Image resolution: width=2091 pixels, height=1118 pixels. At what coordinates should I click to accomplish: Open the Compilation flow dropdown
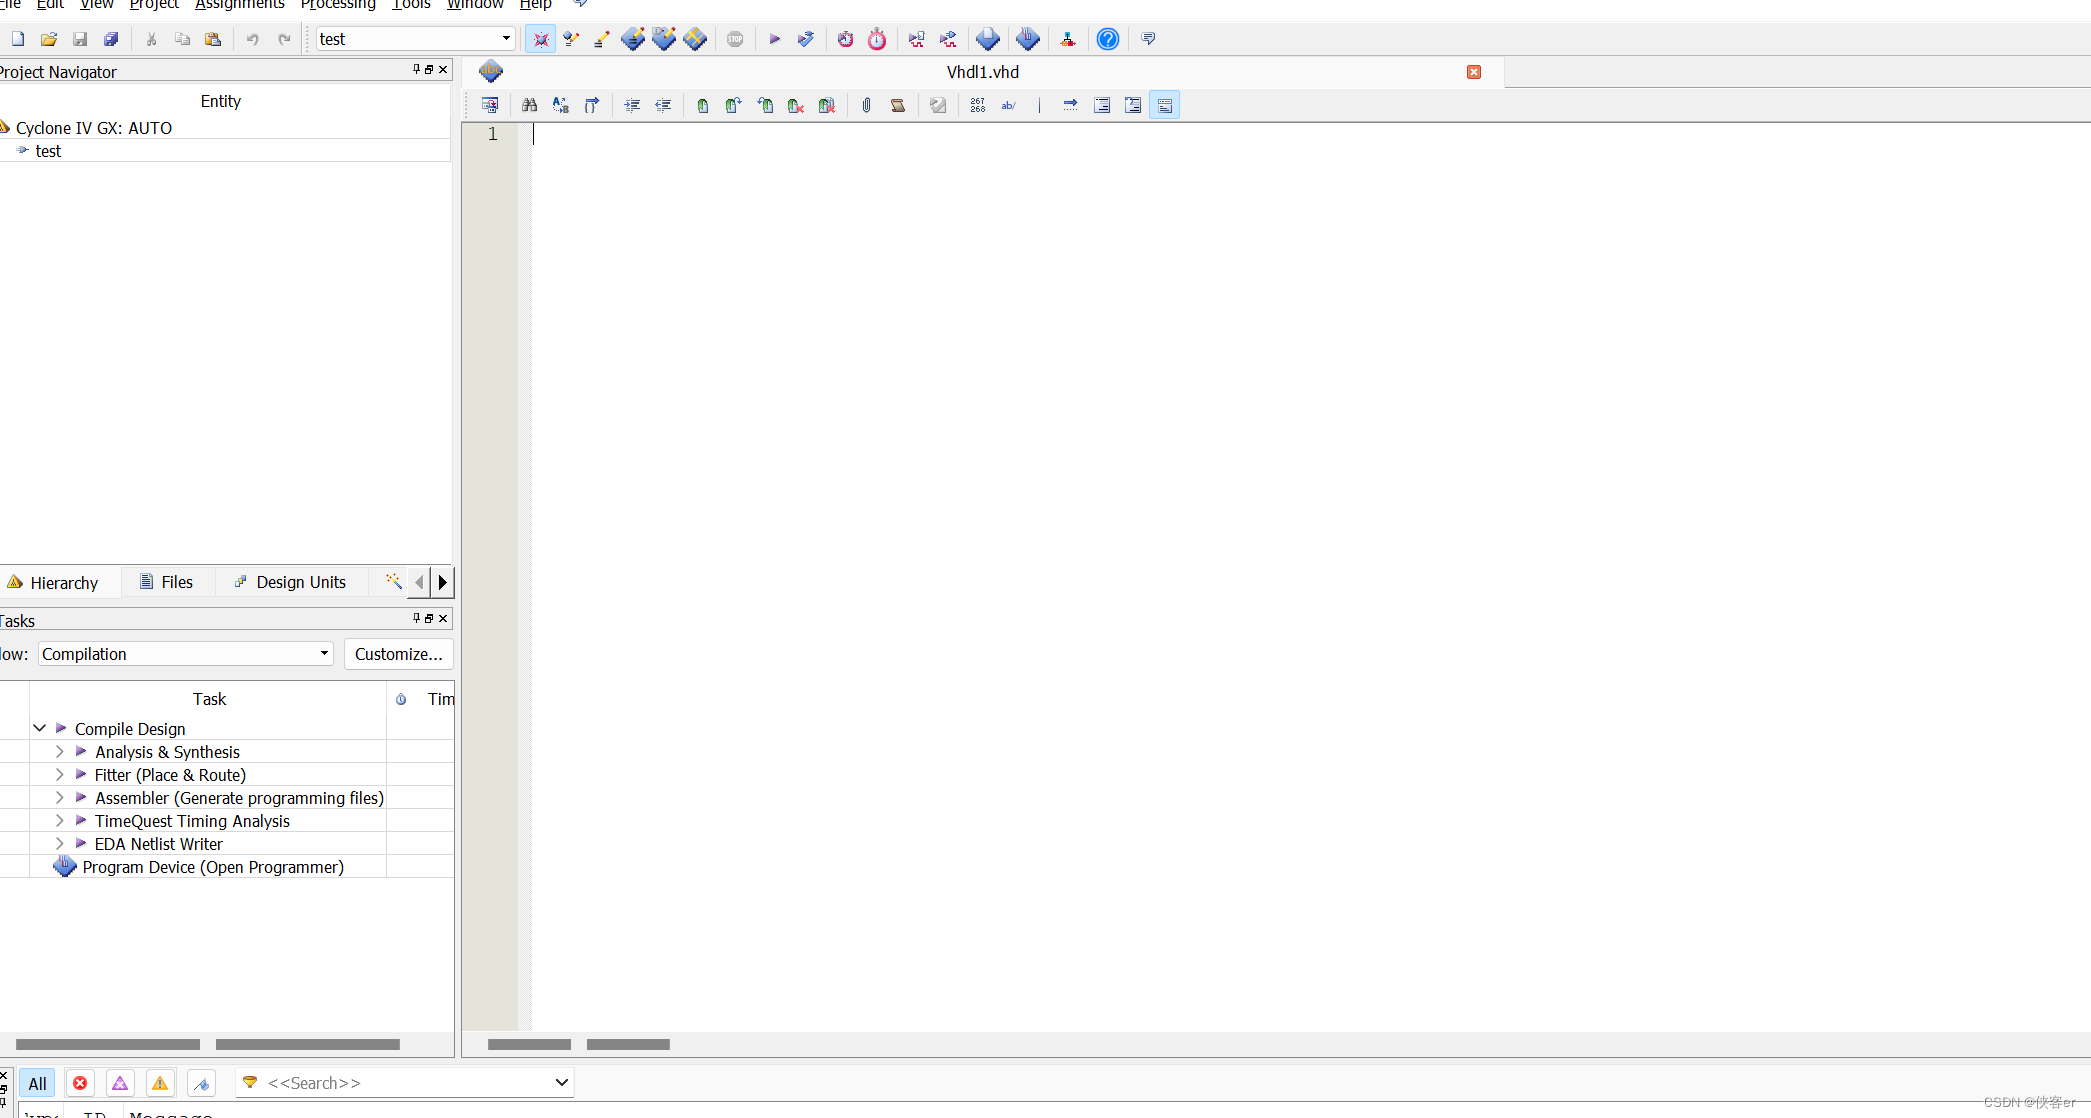coord(186,654)
